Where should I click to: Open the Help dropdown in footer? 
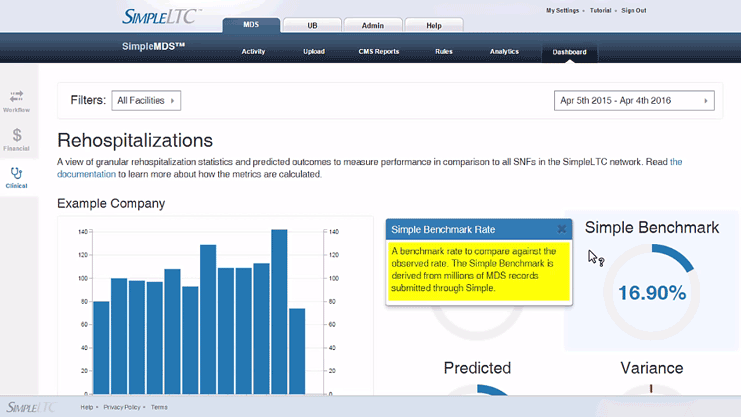click(89, 407)
